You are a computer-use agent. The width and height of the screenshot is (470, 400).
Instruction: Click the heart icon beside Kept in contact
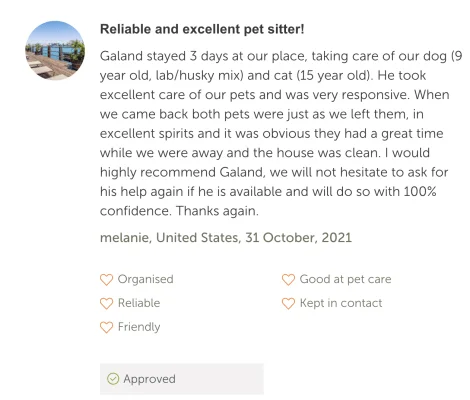pyautogui.click(x=288, y=303)
